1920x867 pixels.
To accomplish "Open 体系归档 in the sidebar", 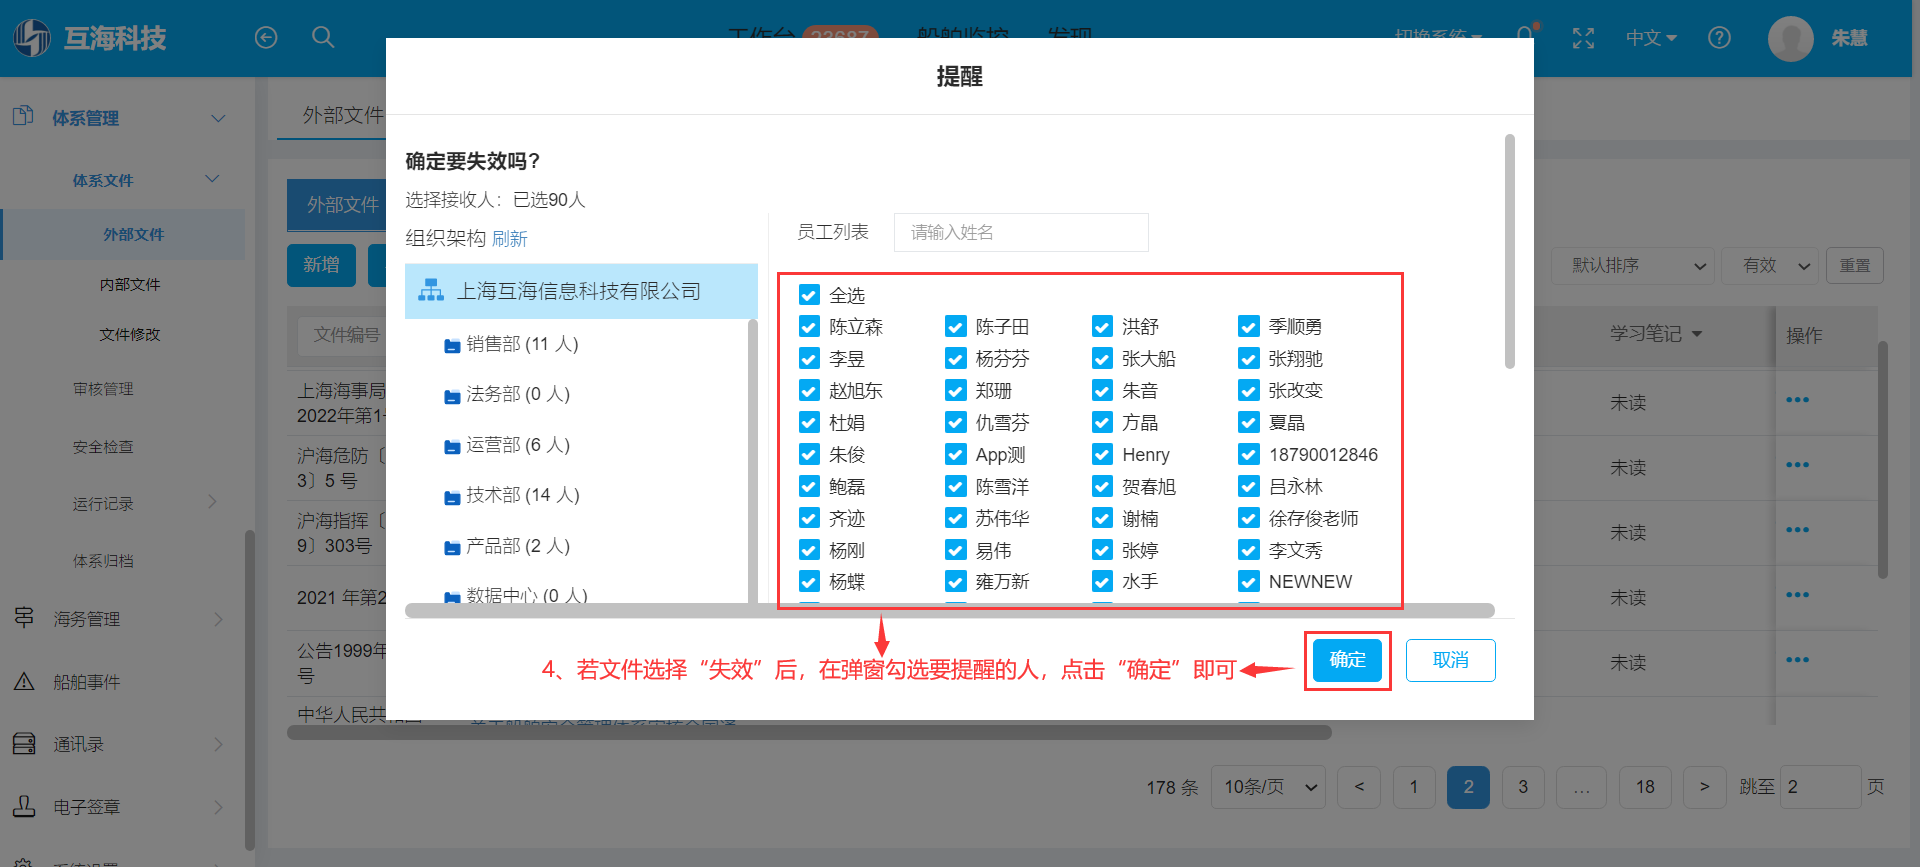I will tap(103, 561).
